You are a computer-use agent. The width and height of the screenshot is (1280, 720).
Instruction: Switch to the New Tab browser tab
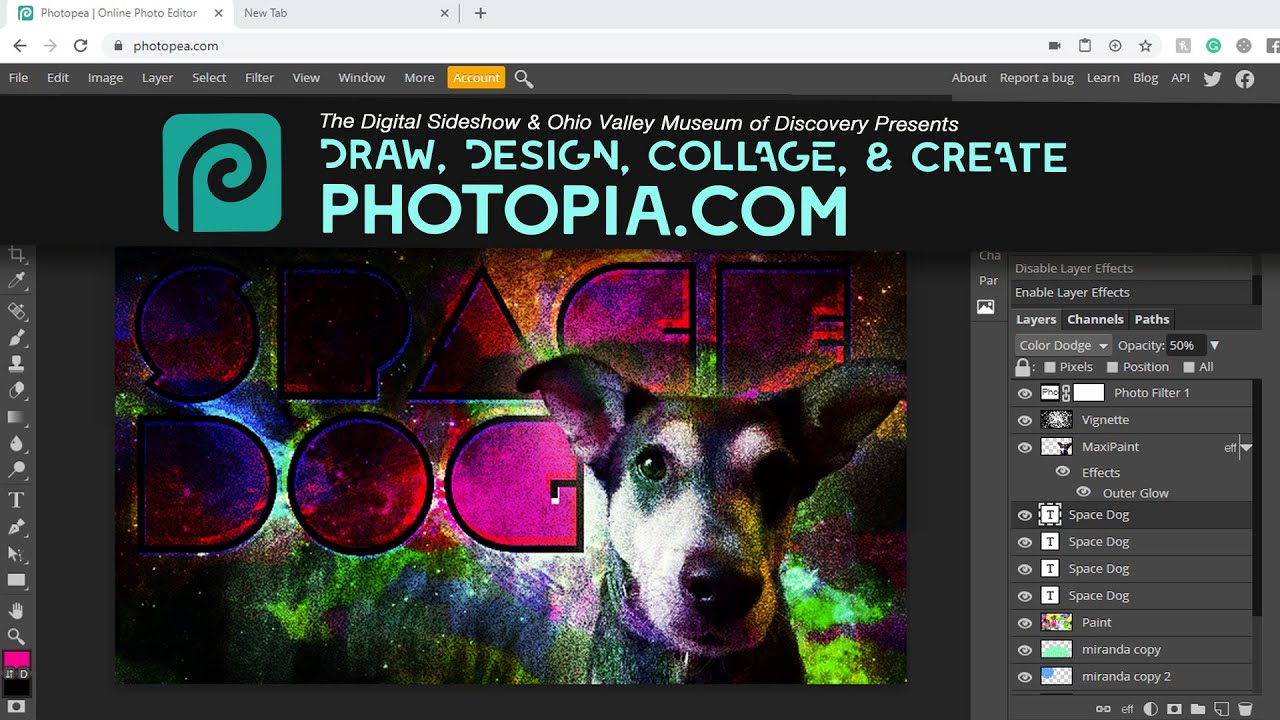coord(347,14)
